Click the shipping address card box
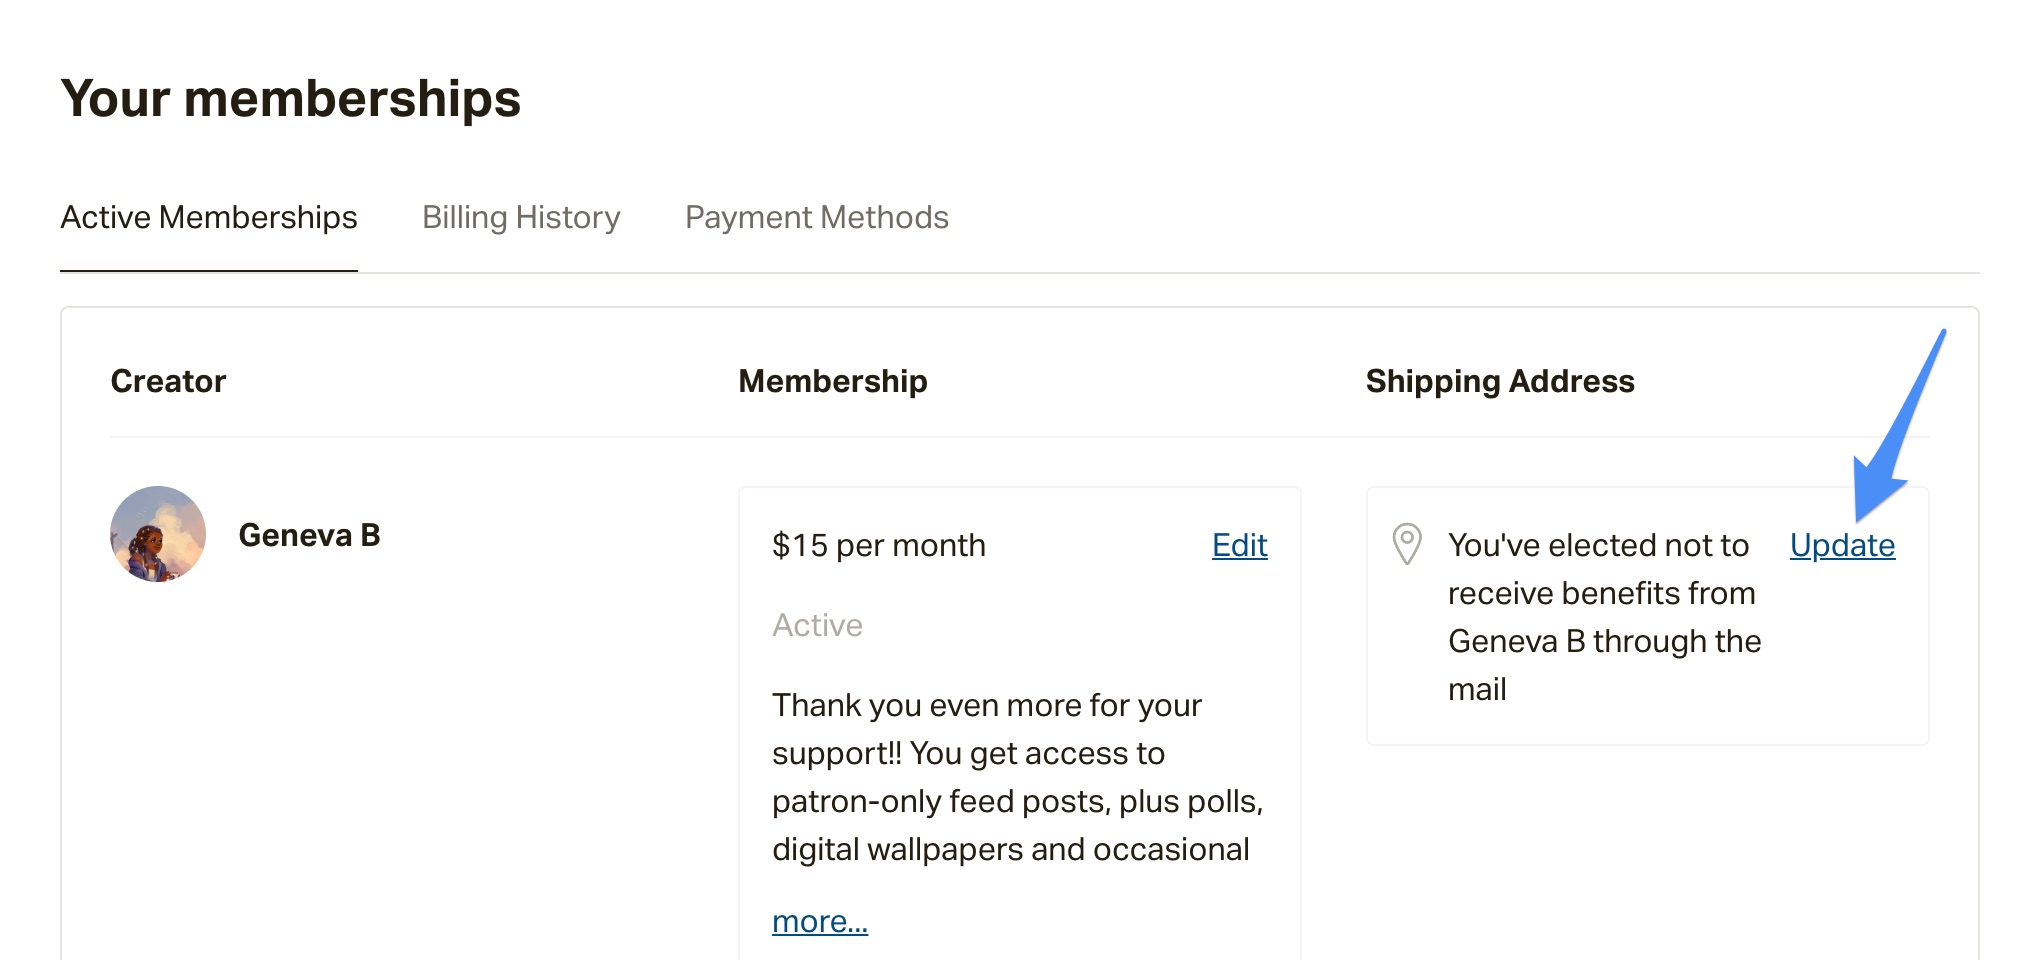This screenshot has height=960, width=2032. [x=1647, y=616]
